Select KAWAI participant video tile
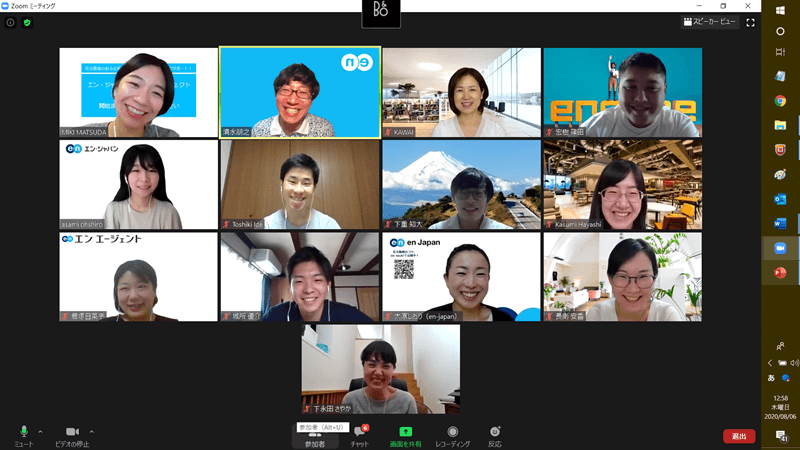Screen dimensions: 800x450 (x=461, y=92)
